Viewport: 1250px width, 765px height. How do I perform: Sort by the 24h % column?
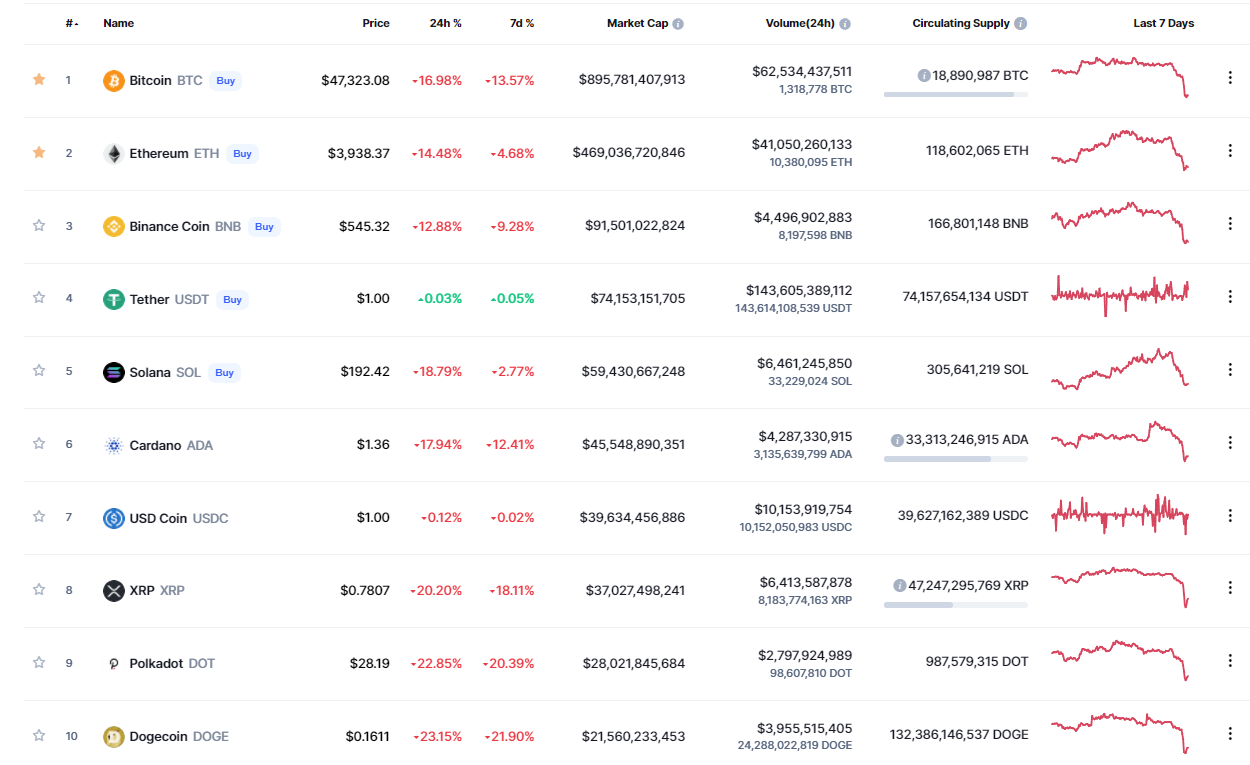pos(445,23)
